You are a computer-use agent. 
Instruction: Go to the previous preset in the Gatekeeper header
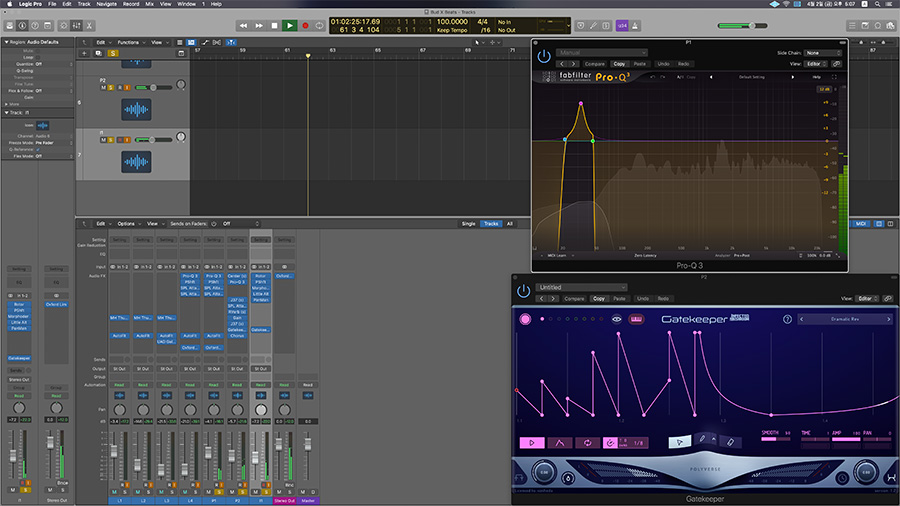541,298
